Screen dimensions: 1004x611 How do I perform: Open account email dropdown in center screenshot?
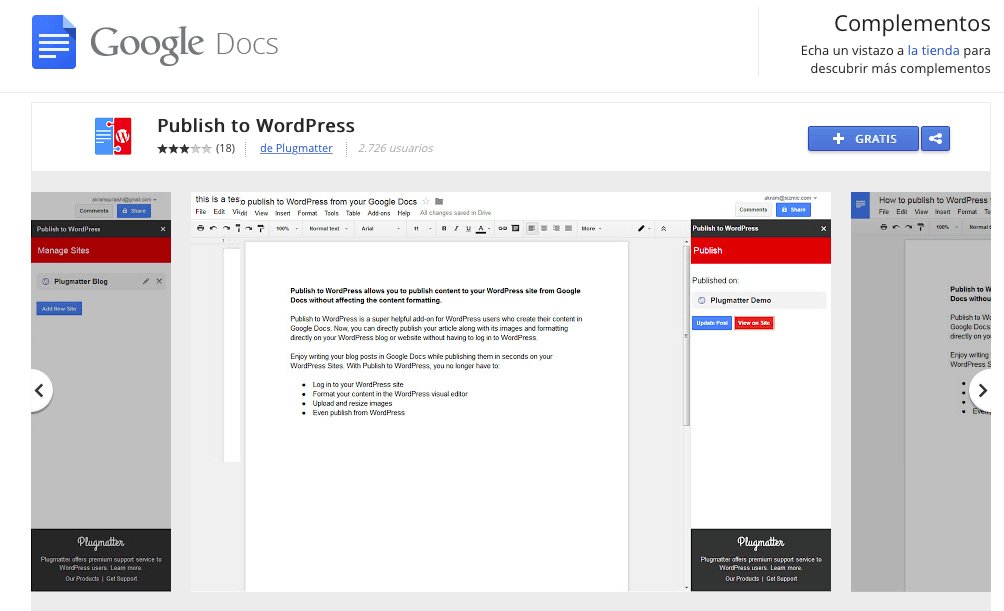click(791, 198)
